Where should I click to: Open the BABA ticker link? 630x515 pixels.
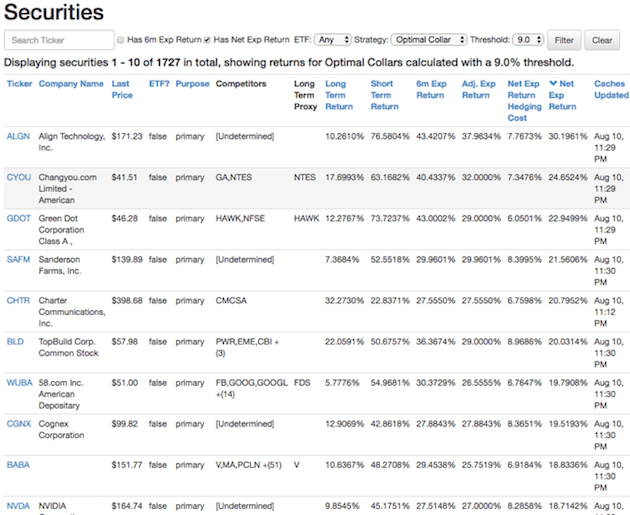(18, 464)
